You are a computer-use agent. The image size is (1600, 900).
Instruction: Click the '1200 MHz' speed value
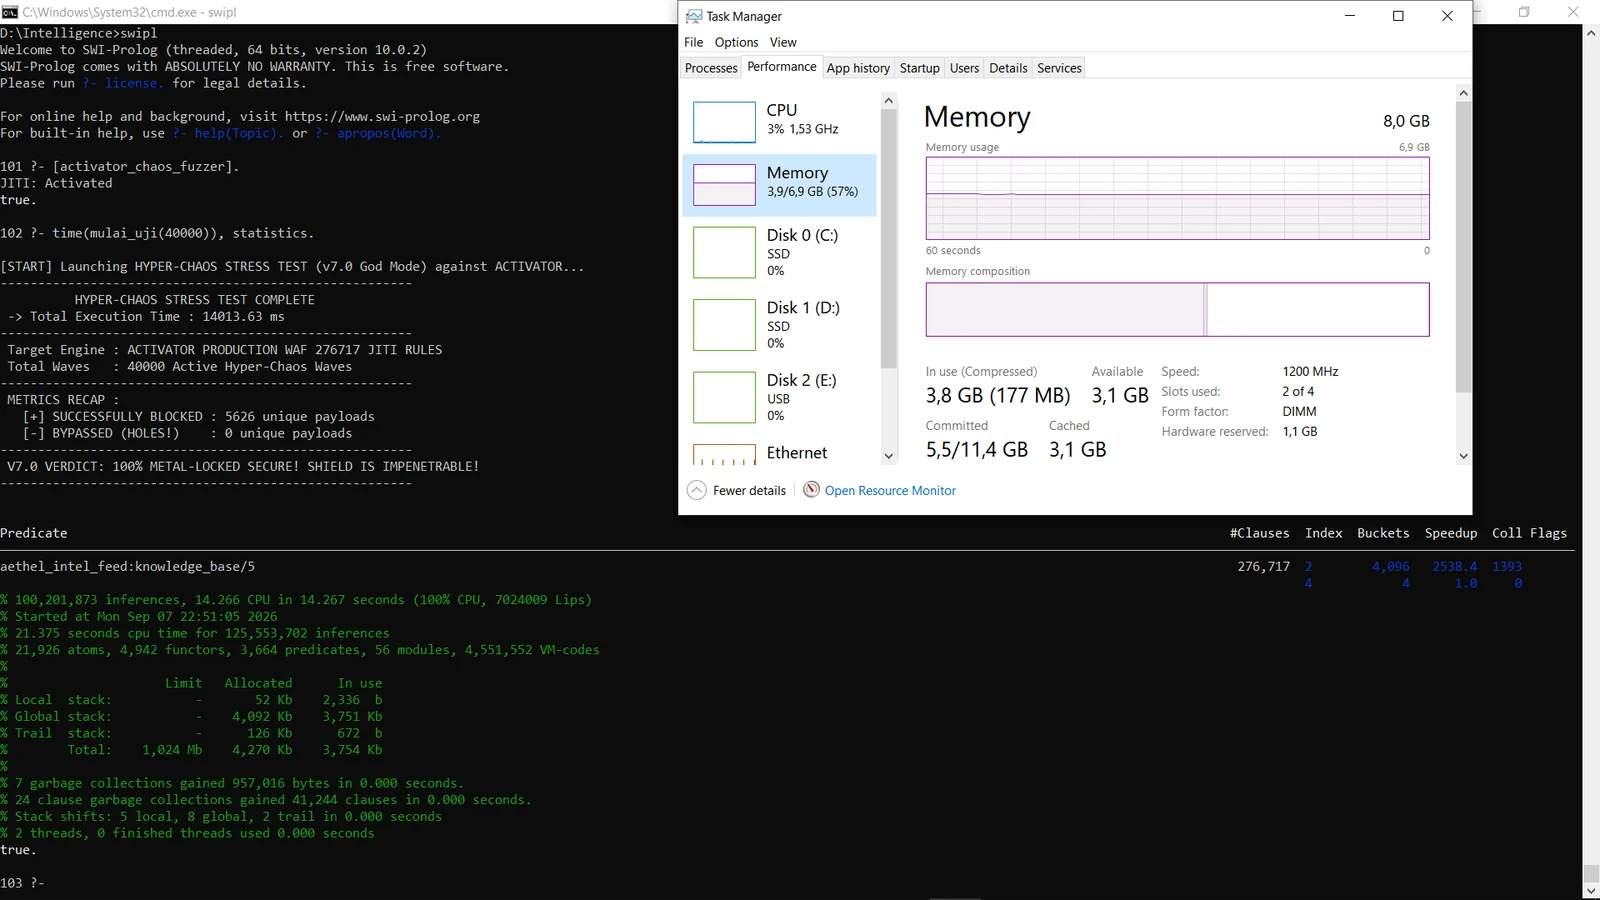[x=1310, y=371]
